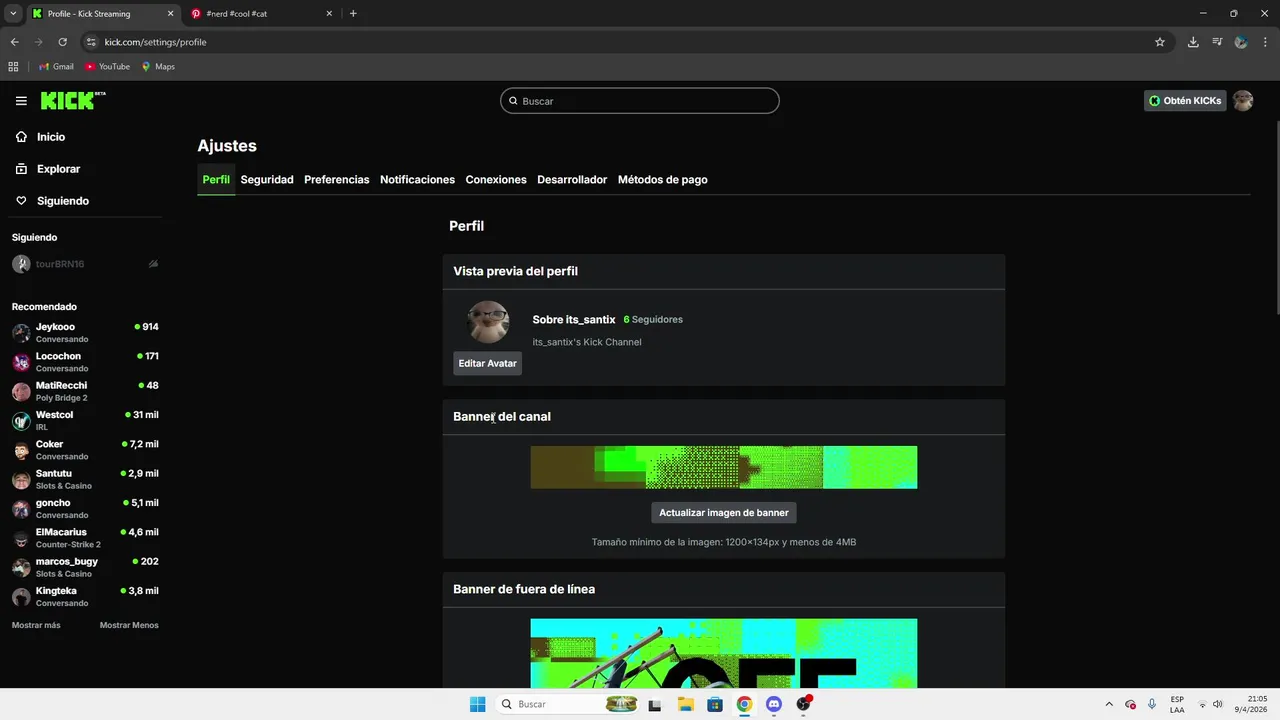The width and height of the screenshot is (1280, 720).
Task: Click Kingteka channel avatar
Action: point(21,597)
